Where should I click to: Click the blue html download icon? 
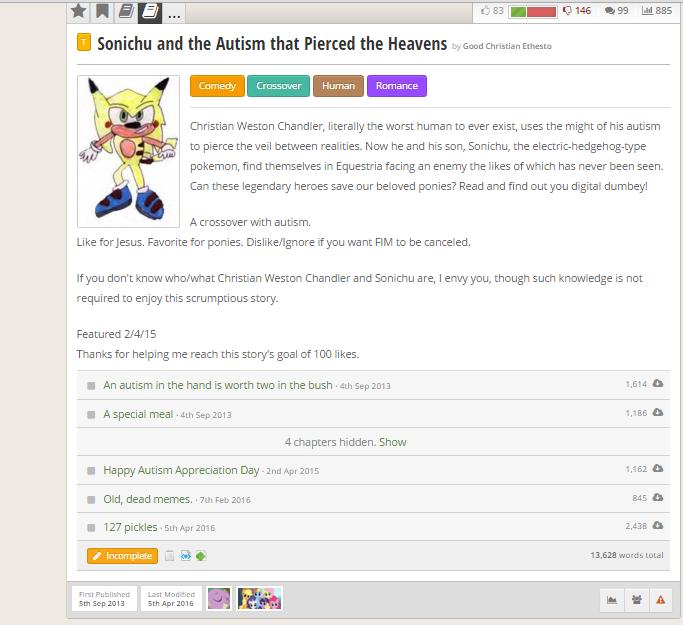click(186, 556)
